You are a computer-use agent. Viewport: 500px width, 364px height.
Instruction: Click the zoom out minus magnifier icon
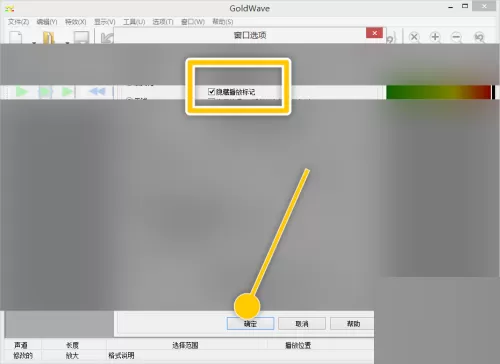coord(456,37)
